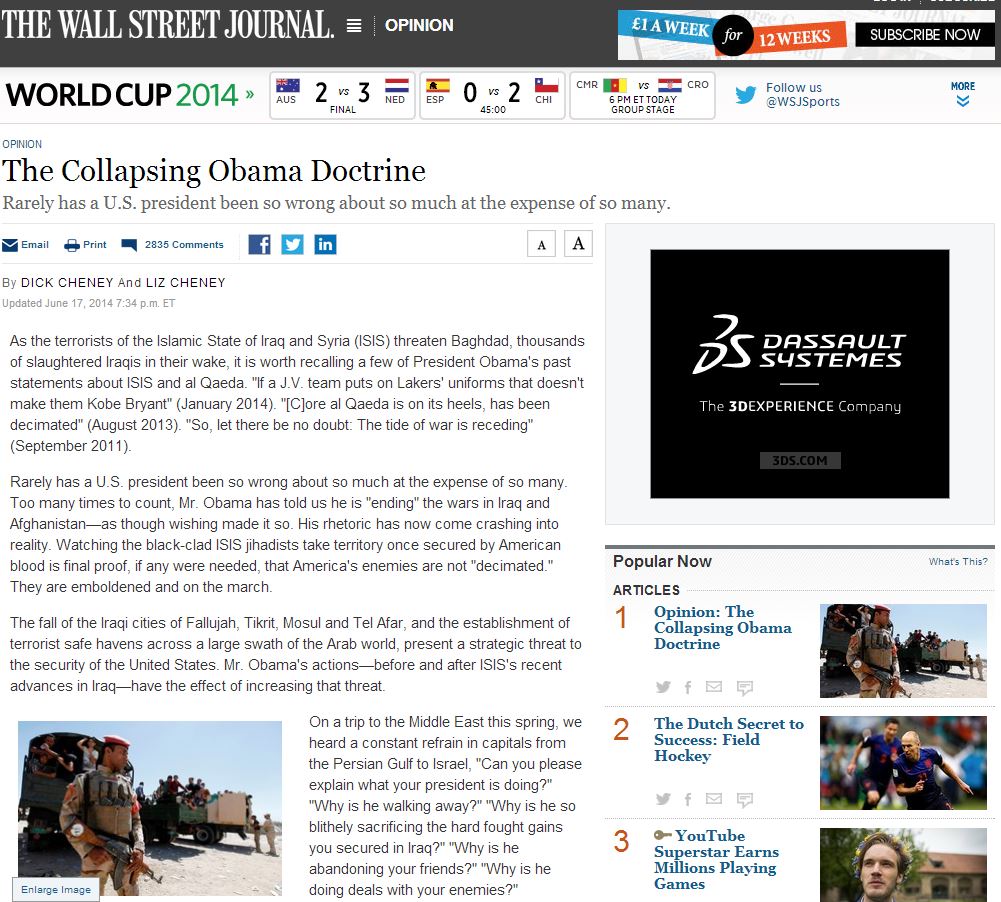Click the What's This? link
The height and width of the screenshot is (902, 1001).
click(957, 562)
